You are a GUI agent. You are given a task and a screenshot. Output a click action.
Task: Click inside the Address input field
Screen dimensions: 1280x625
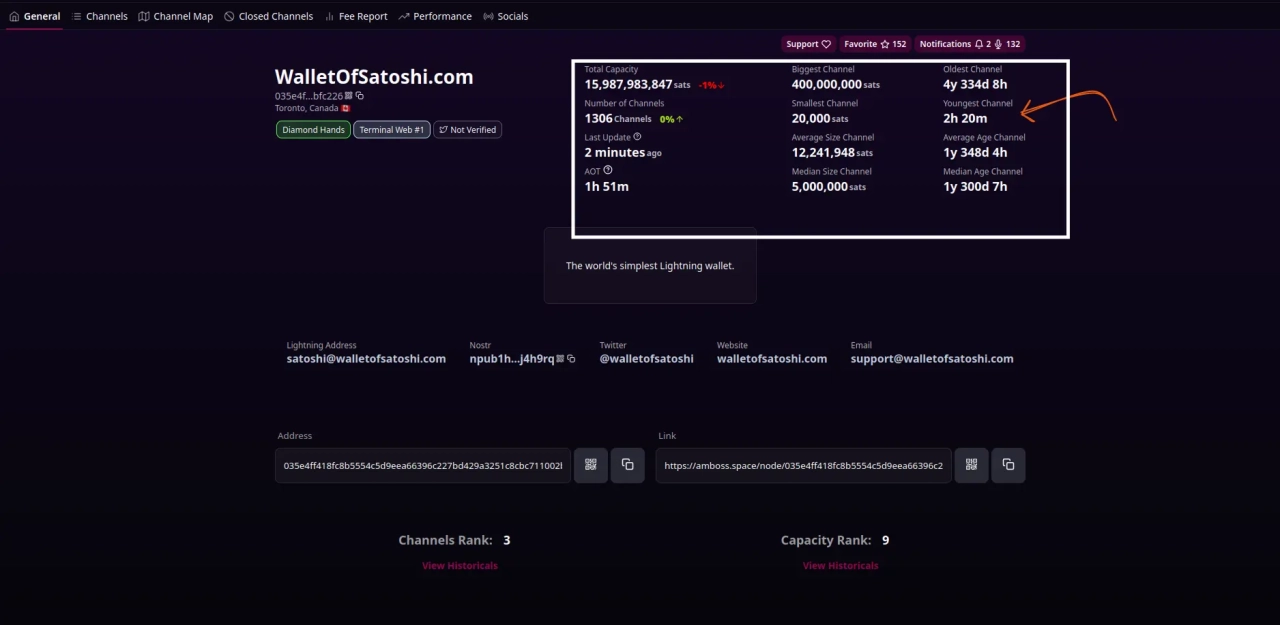(x=420, y=465)
